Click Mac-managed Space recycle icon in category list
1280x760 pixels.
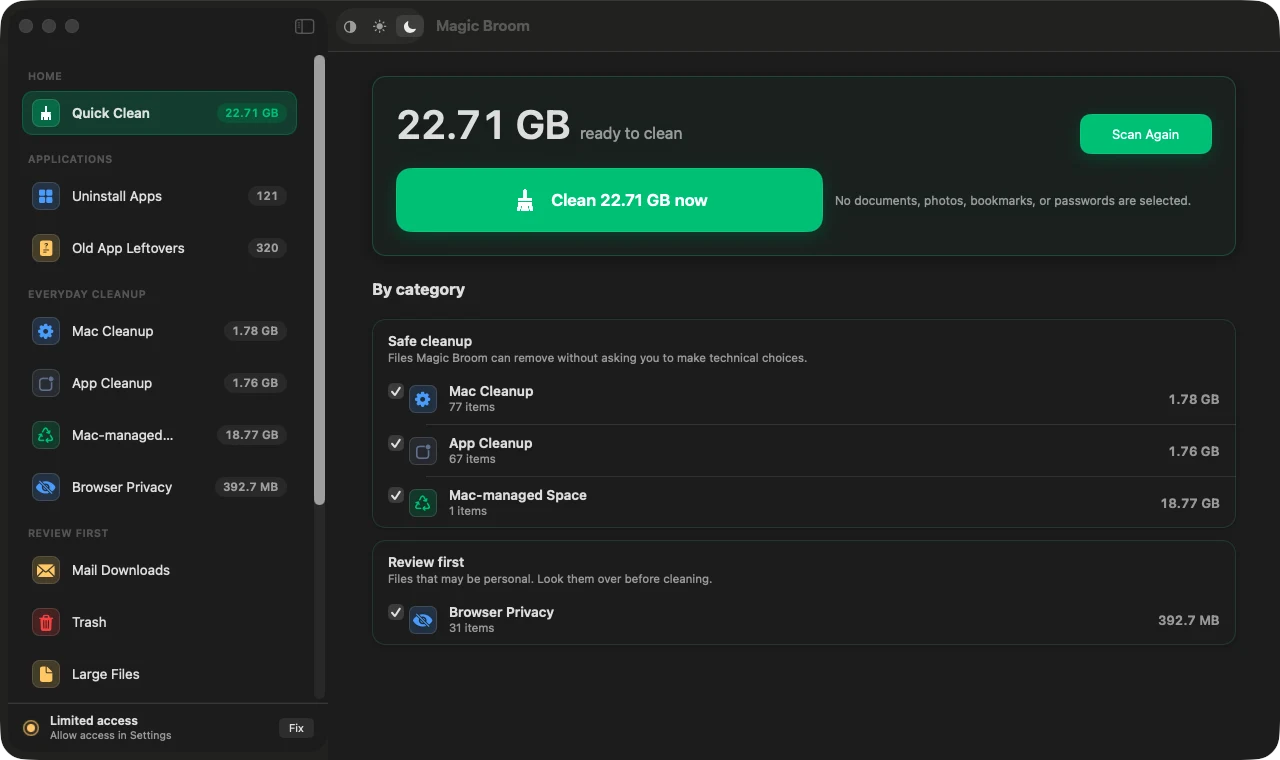(423, 503)
